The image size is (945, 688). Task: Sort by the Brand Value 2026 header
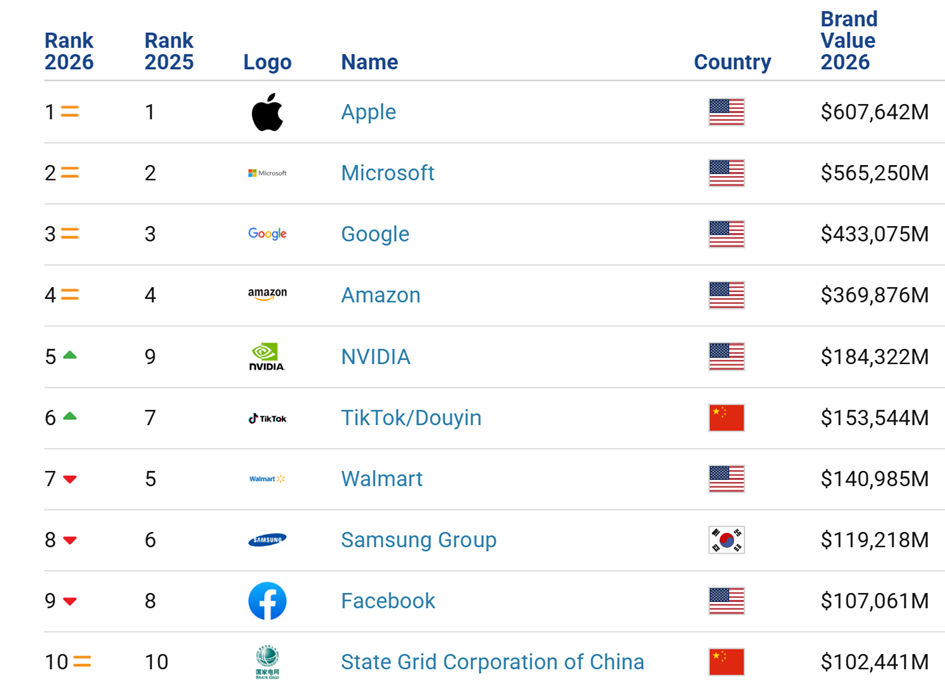(848, 41)
